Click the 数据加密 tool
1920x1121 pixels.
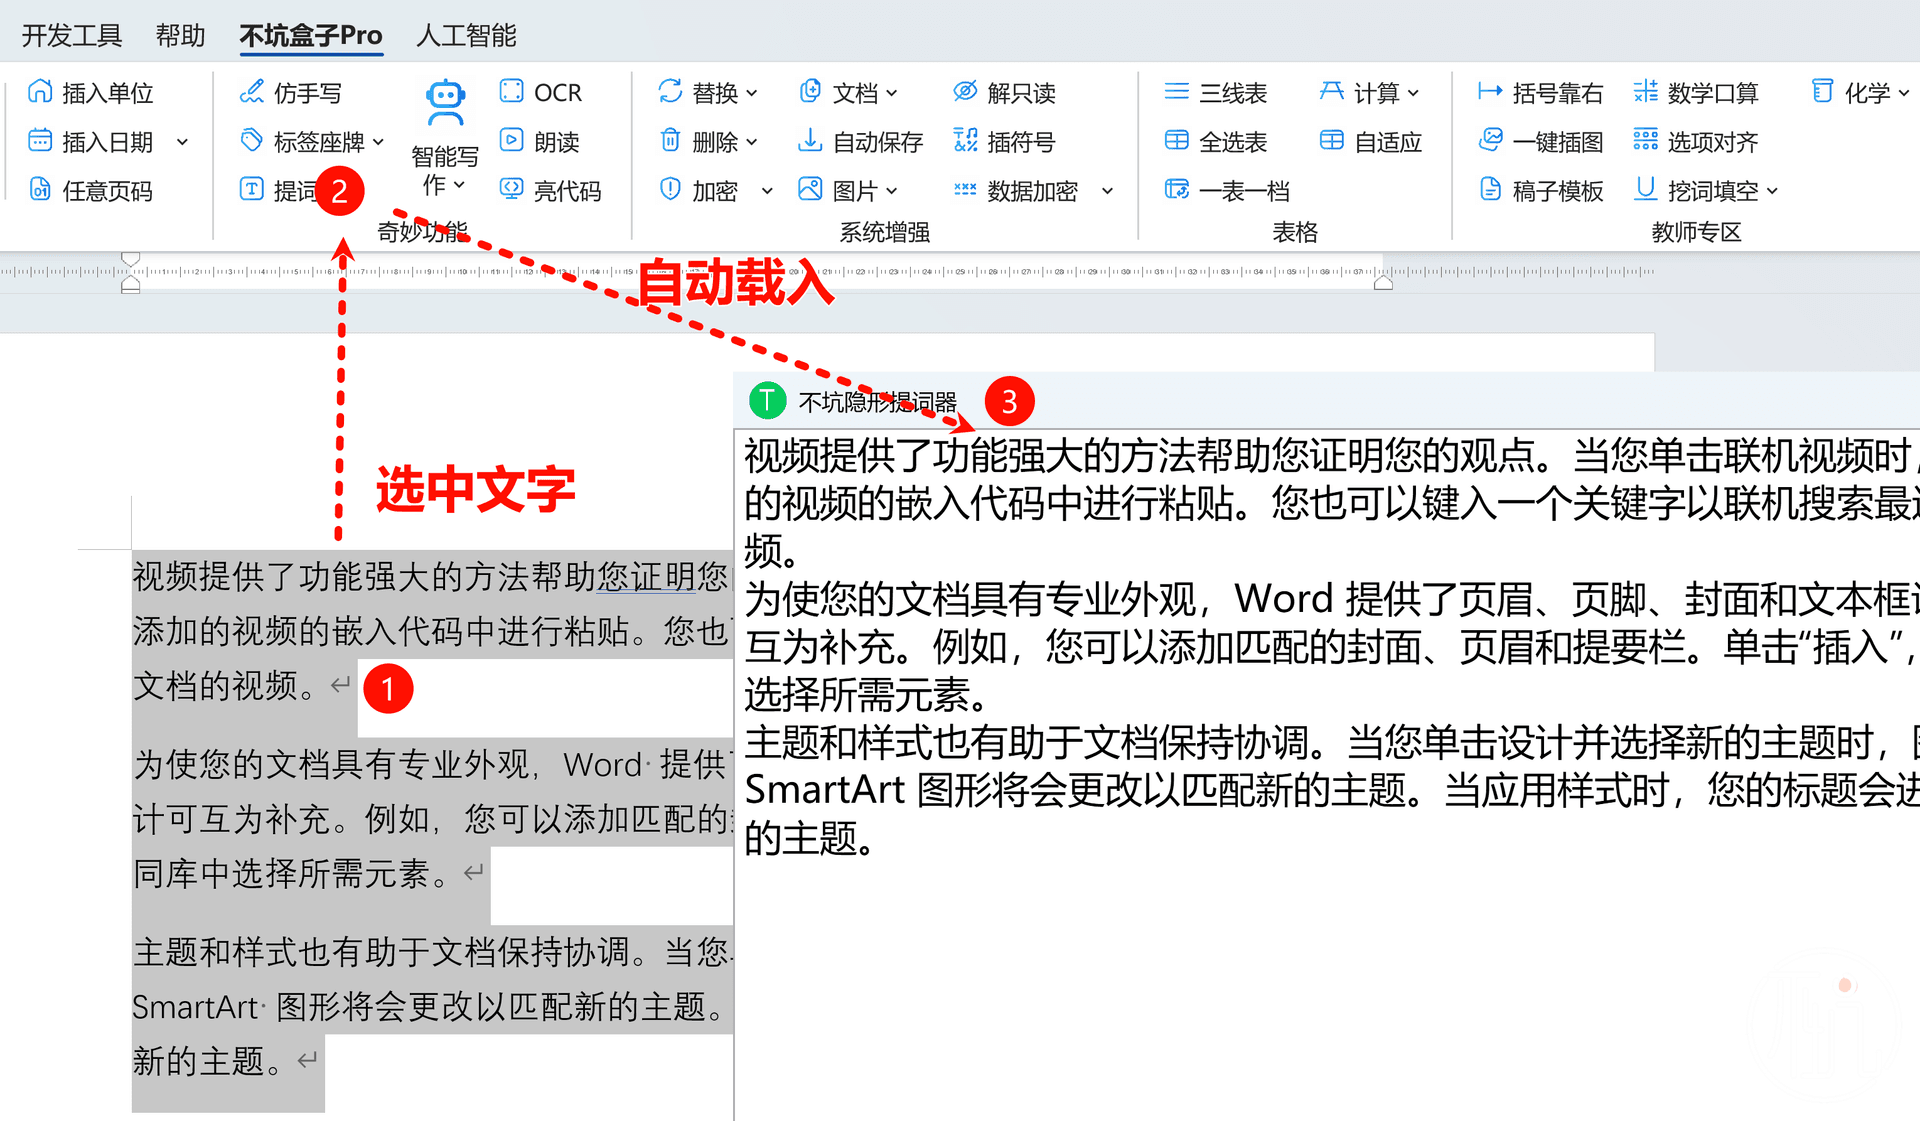click(1016, 190)
